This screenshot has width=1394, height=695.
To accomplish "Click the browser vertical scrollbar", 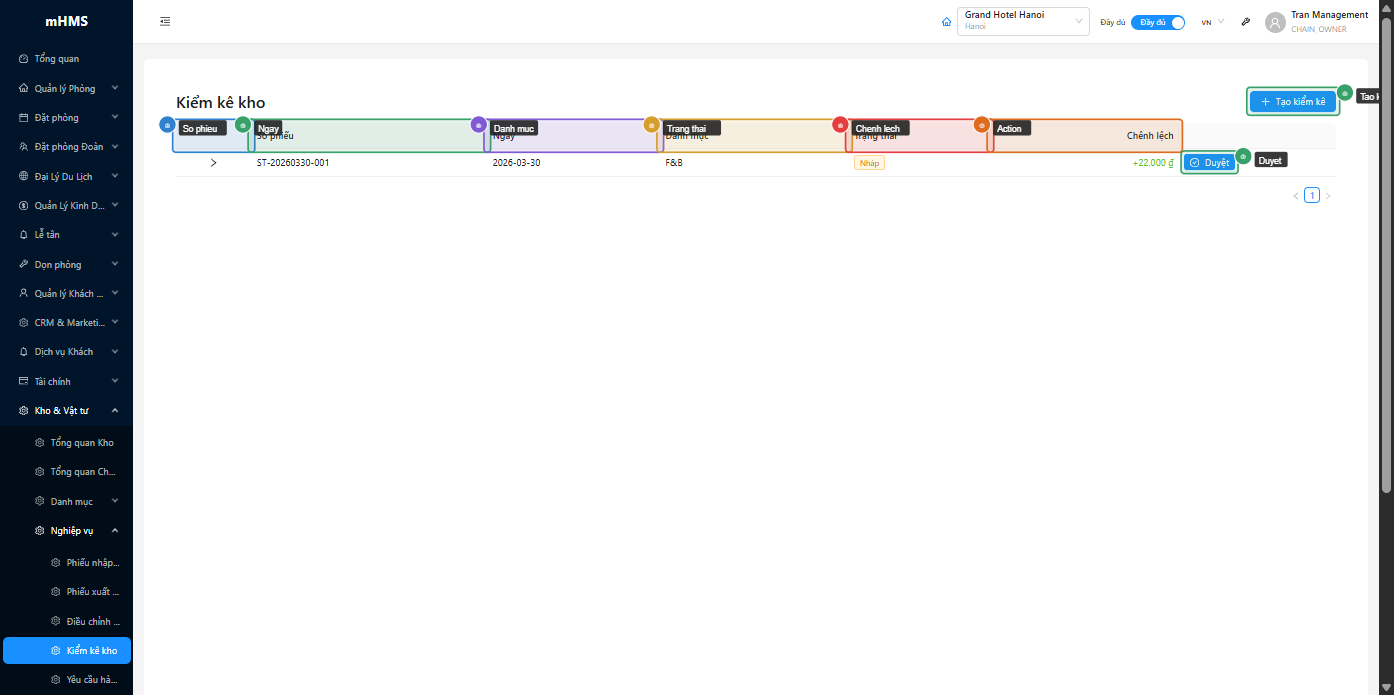I will coord(1386,250).
